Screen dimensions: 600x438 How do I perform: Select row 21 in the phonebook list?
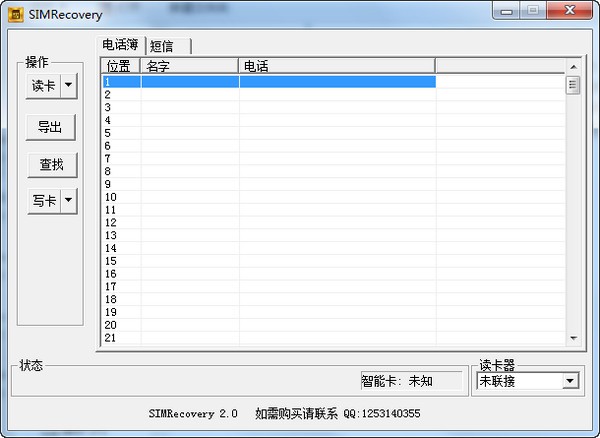click(269, 338)
